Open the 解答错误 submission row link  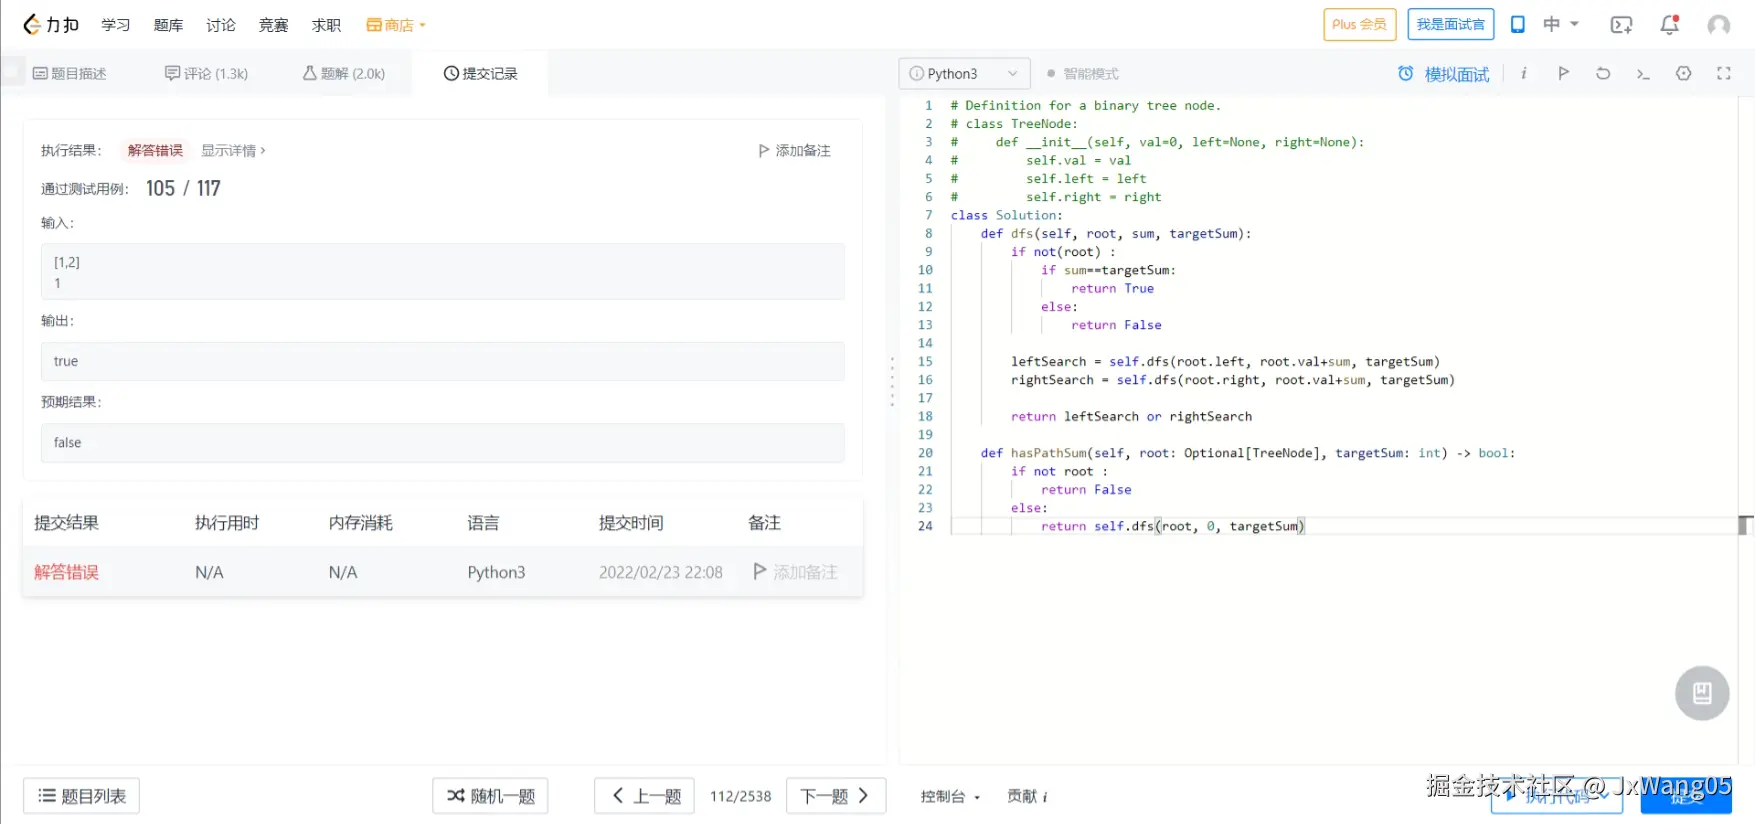66,572
